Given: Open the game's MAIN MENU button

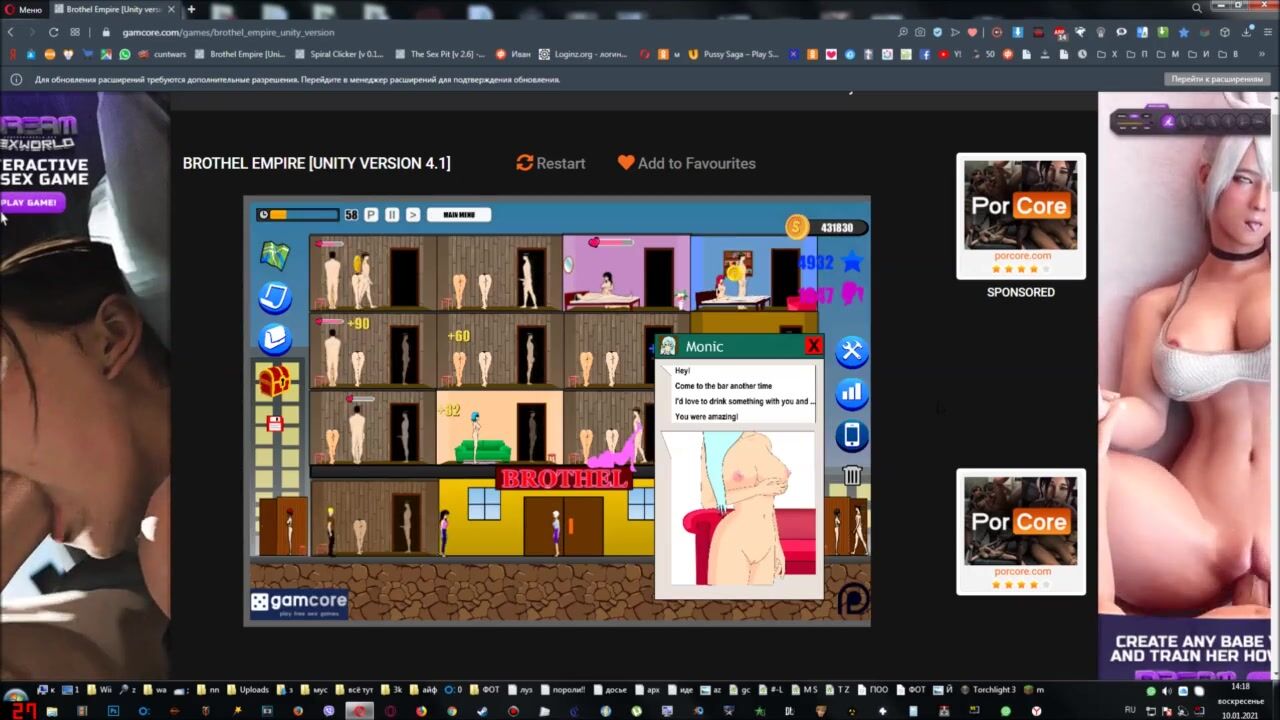Looking at the screenshot, I should [x=459, y=214].
